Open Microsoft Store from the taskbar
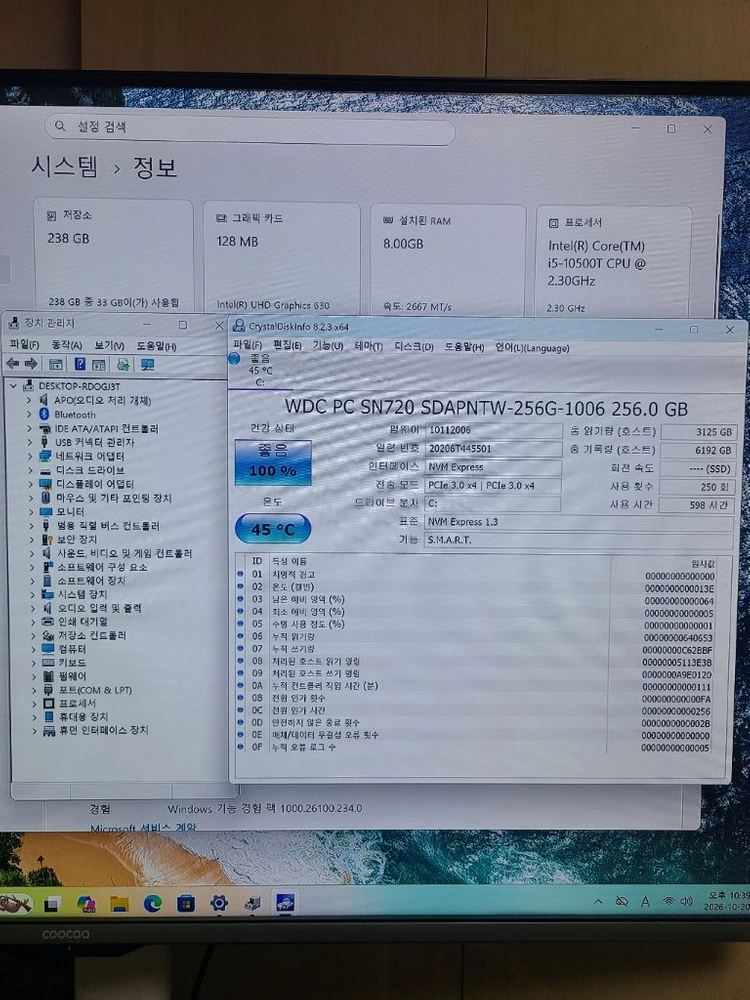This screenshot has height=1000, width=750. click(186, 903)
